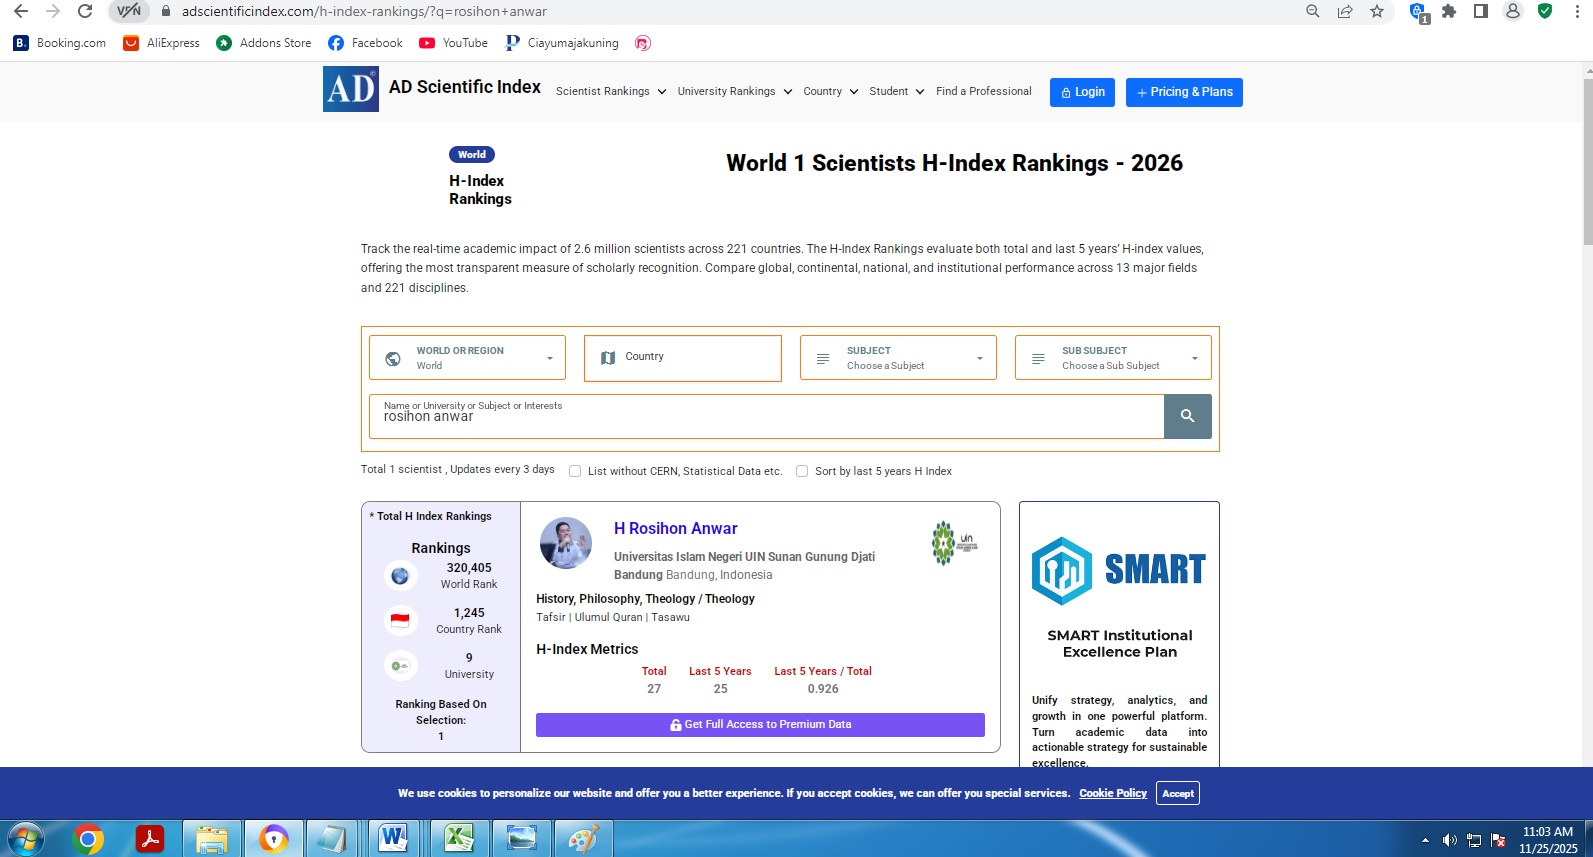
Task: Open the Scientist Rankings menu
Action: [x=610, y=91]
